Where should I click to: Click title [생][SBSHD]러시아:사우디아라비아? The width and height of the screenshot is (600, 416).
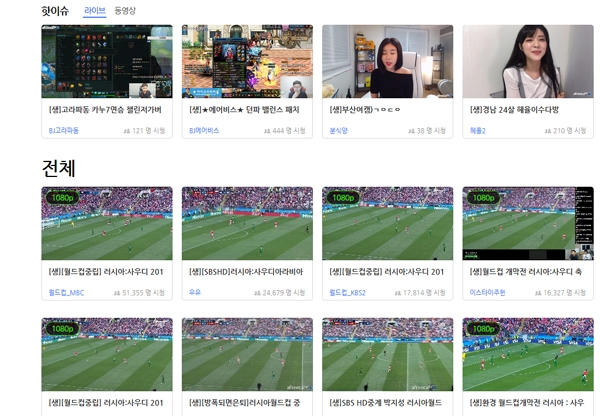pos(246,272)
